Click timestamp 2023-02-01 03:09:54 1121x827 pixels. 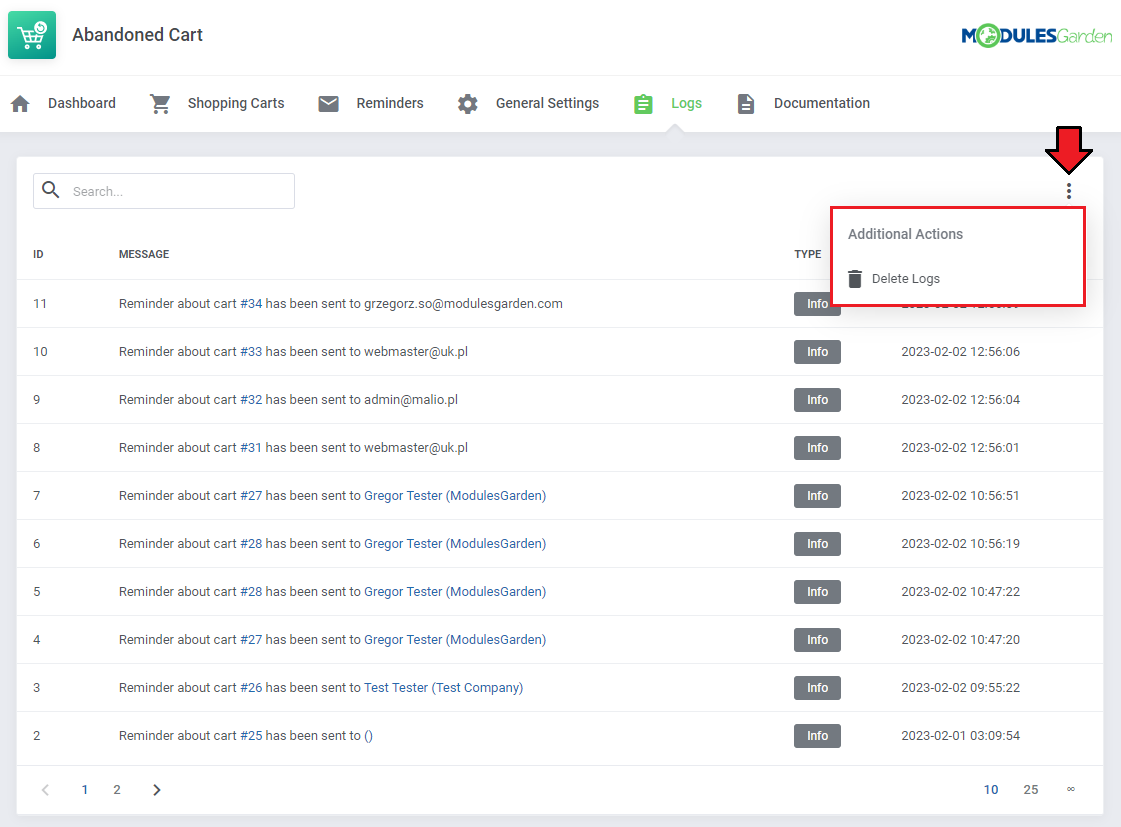(960, 736)
